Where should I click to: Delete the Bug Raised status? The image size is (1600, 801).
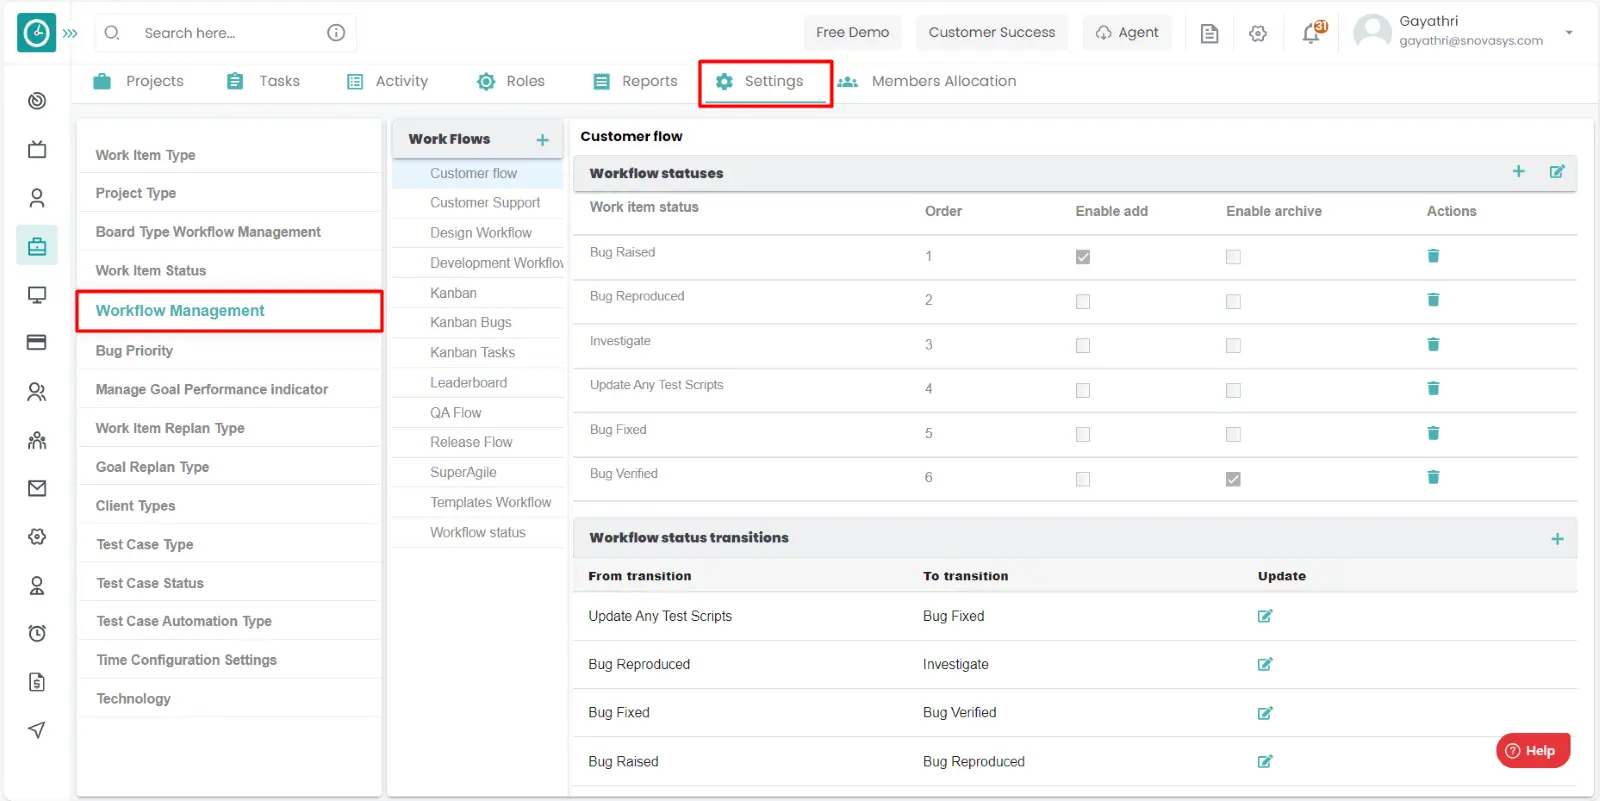pyautogui.click(x=1433, y=256)
